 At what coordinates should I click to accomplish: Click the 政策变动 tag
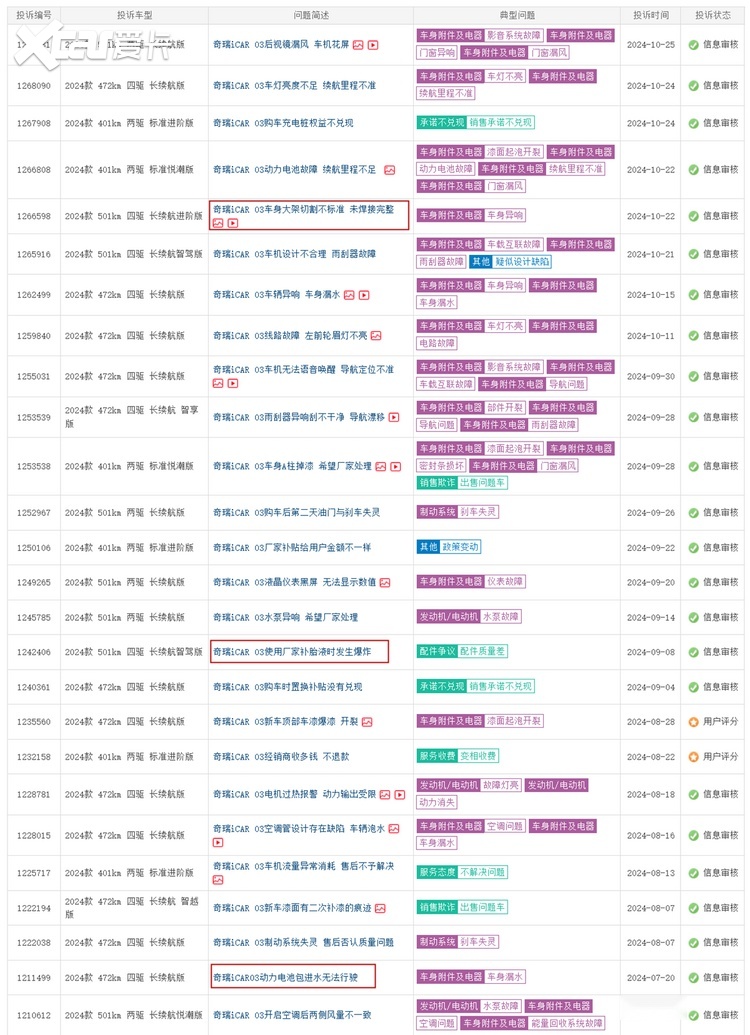click(x=461, y=547)
